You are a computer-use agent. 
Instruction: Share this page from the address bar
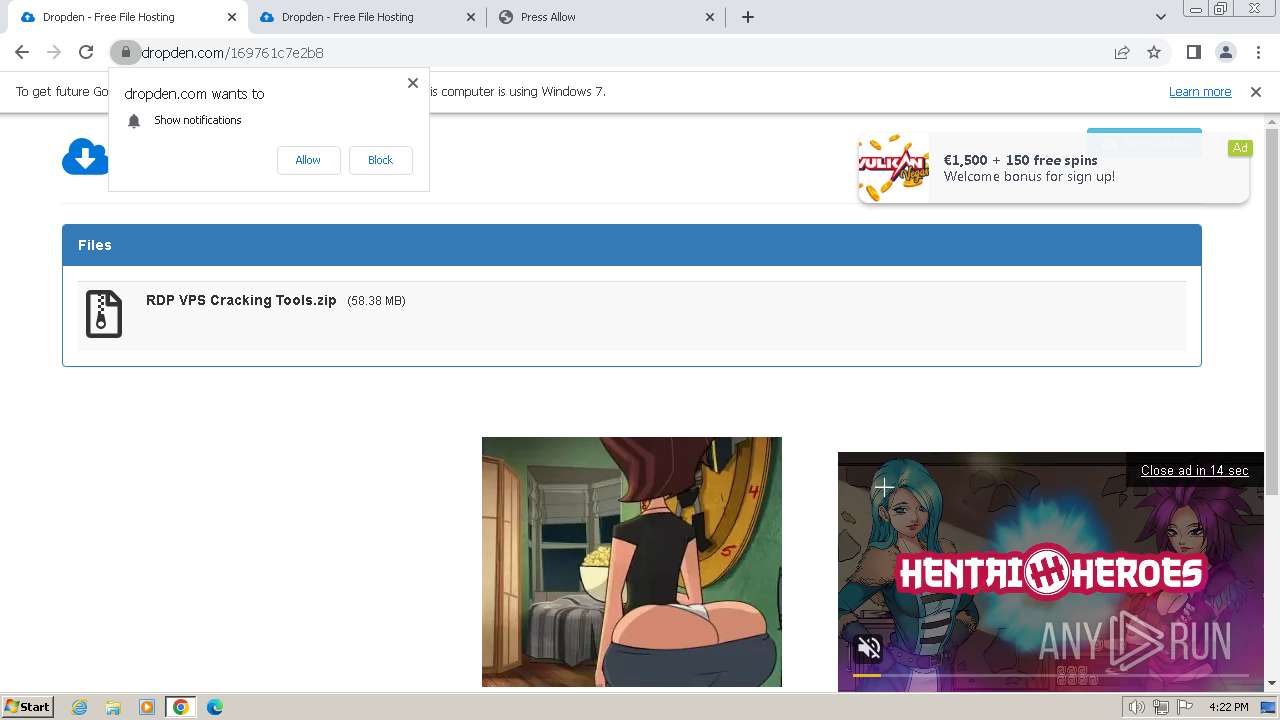coord(1122,52)
